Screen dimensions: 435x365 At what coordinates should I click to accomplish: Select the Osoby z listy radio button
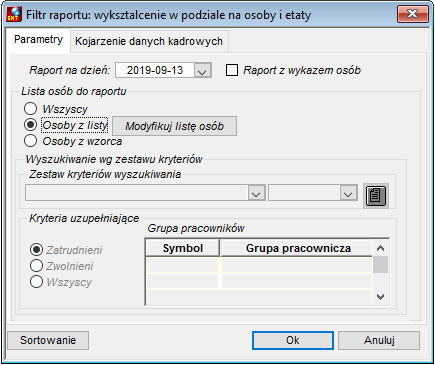click(30, 125)
